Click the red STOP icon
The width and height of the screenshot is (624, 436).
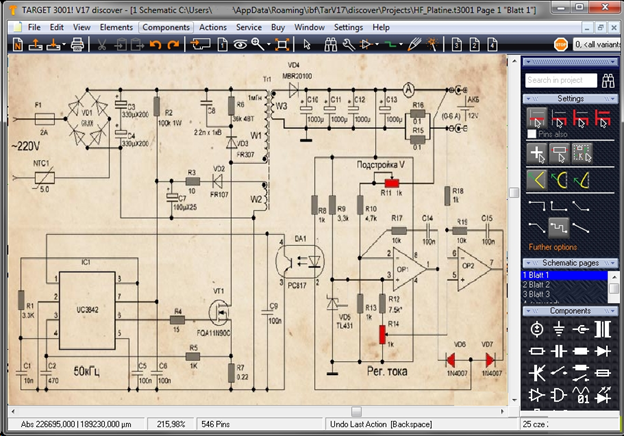click(561, 44)
